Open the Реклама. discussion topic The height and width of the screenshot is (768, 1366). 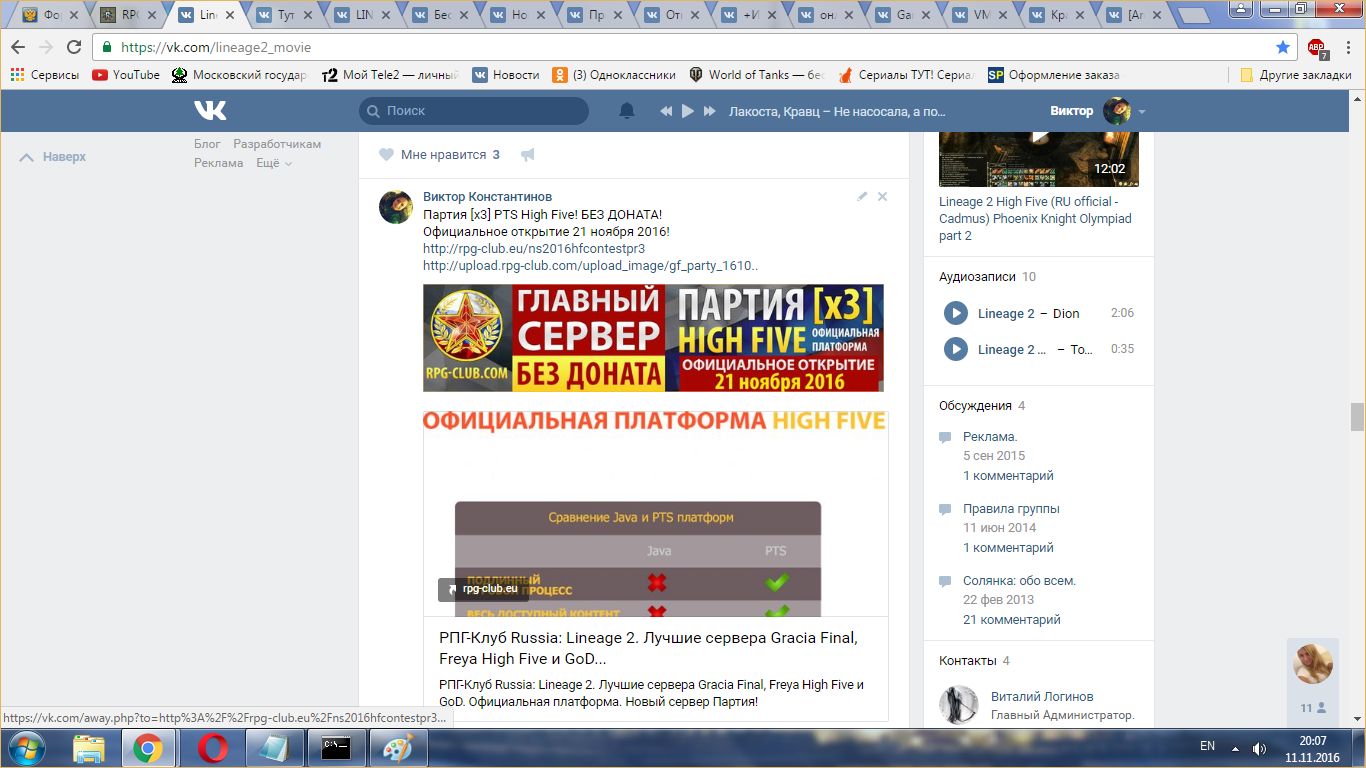[x=990, y=437]
